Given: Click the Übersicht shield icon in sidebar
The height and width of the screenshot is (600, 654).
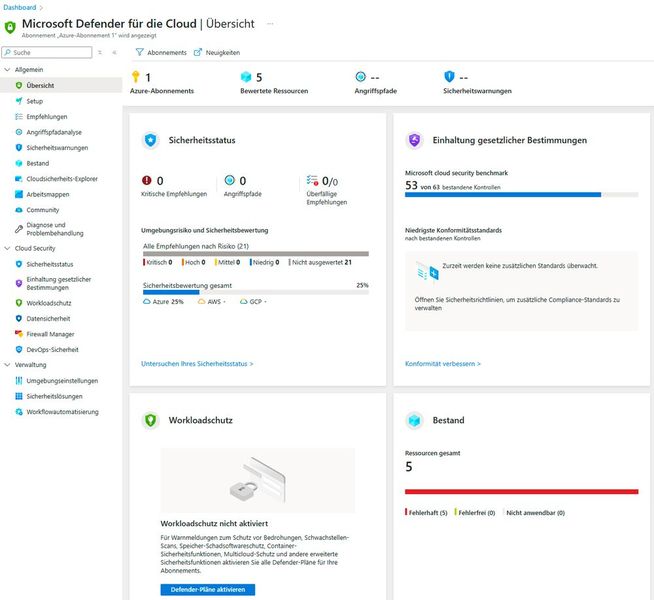Looking at the screenshot, I should (19, 85).
